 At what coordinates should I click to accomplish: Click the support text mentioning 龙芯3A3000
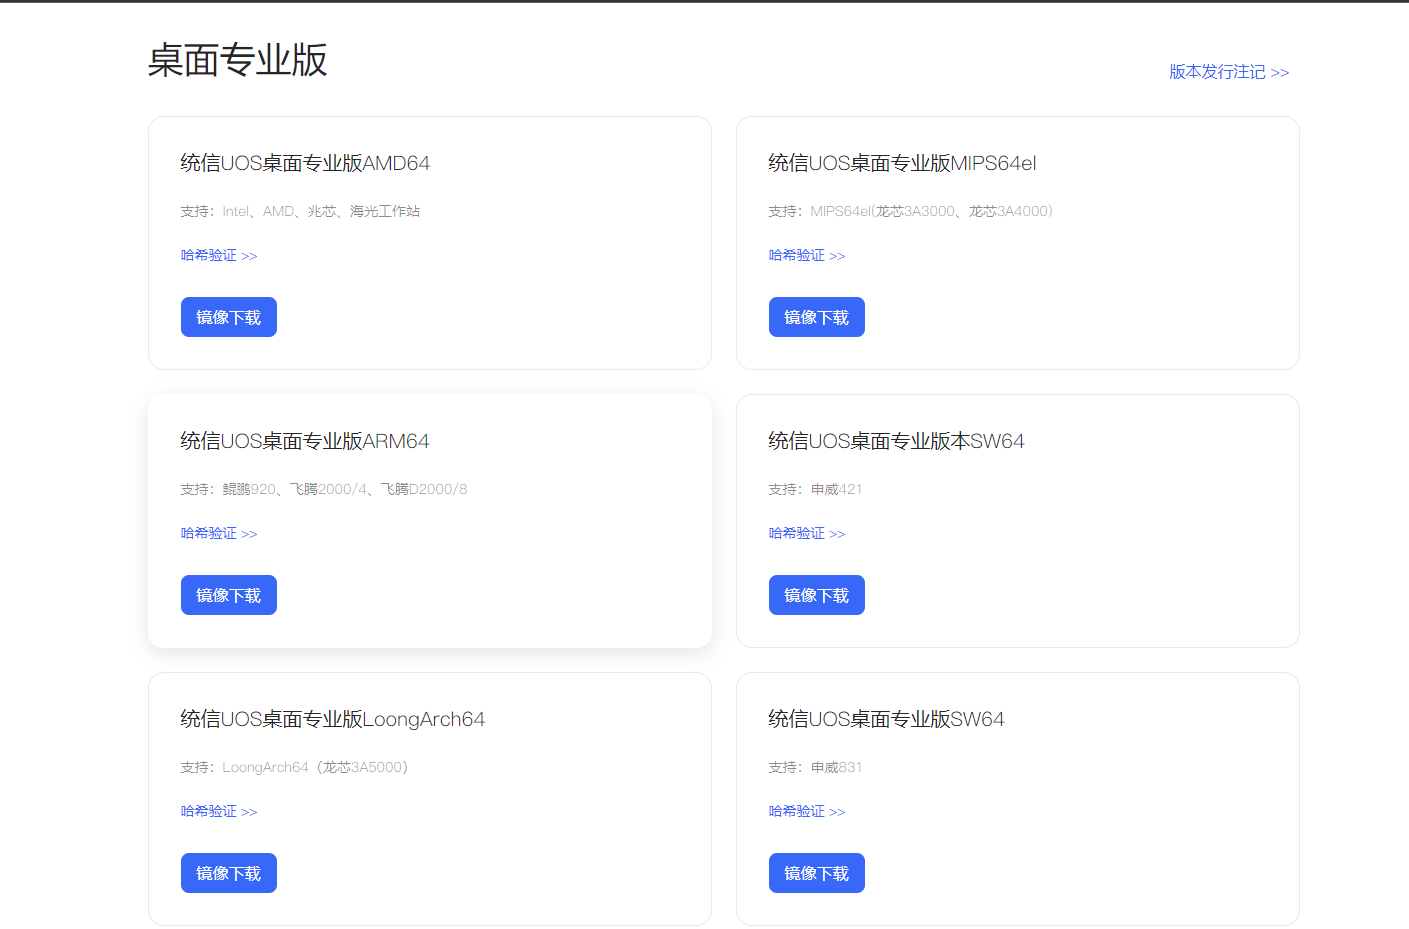point(910,211)
